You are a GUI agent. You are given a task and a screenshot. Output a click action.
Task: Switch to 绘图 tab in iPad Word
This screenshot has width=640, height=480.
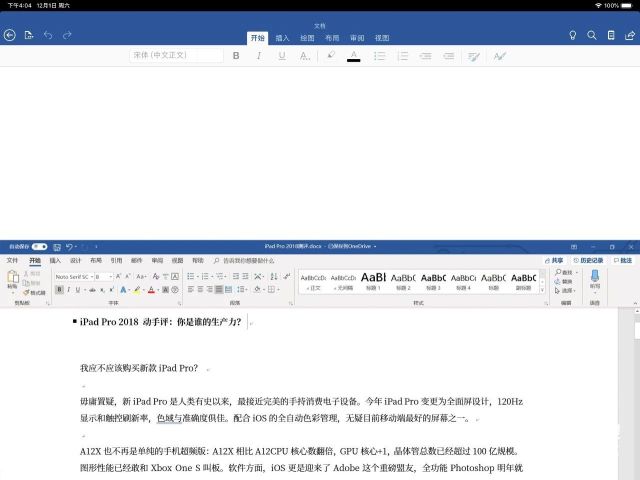(x=307, y=38)
